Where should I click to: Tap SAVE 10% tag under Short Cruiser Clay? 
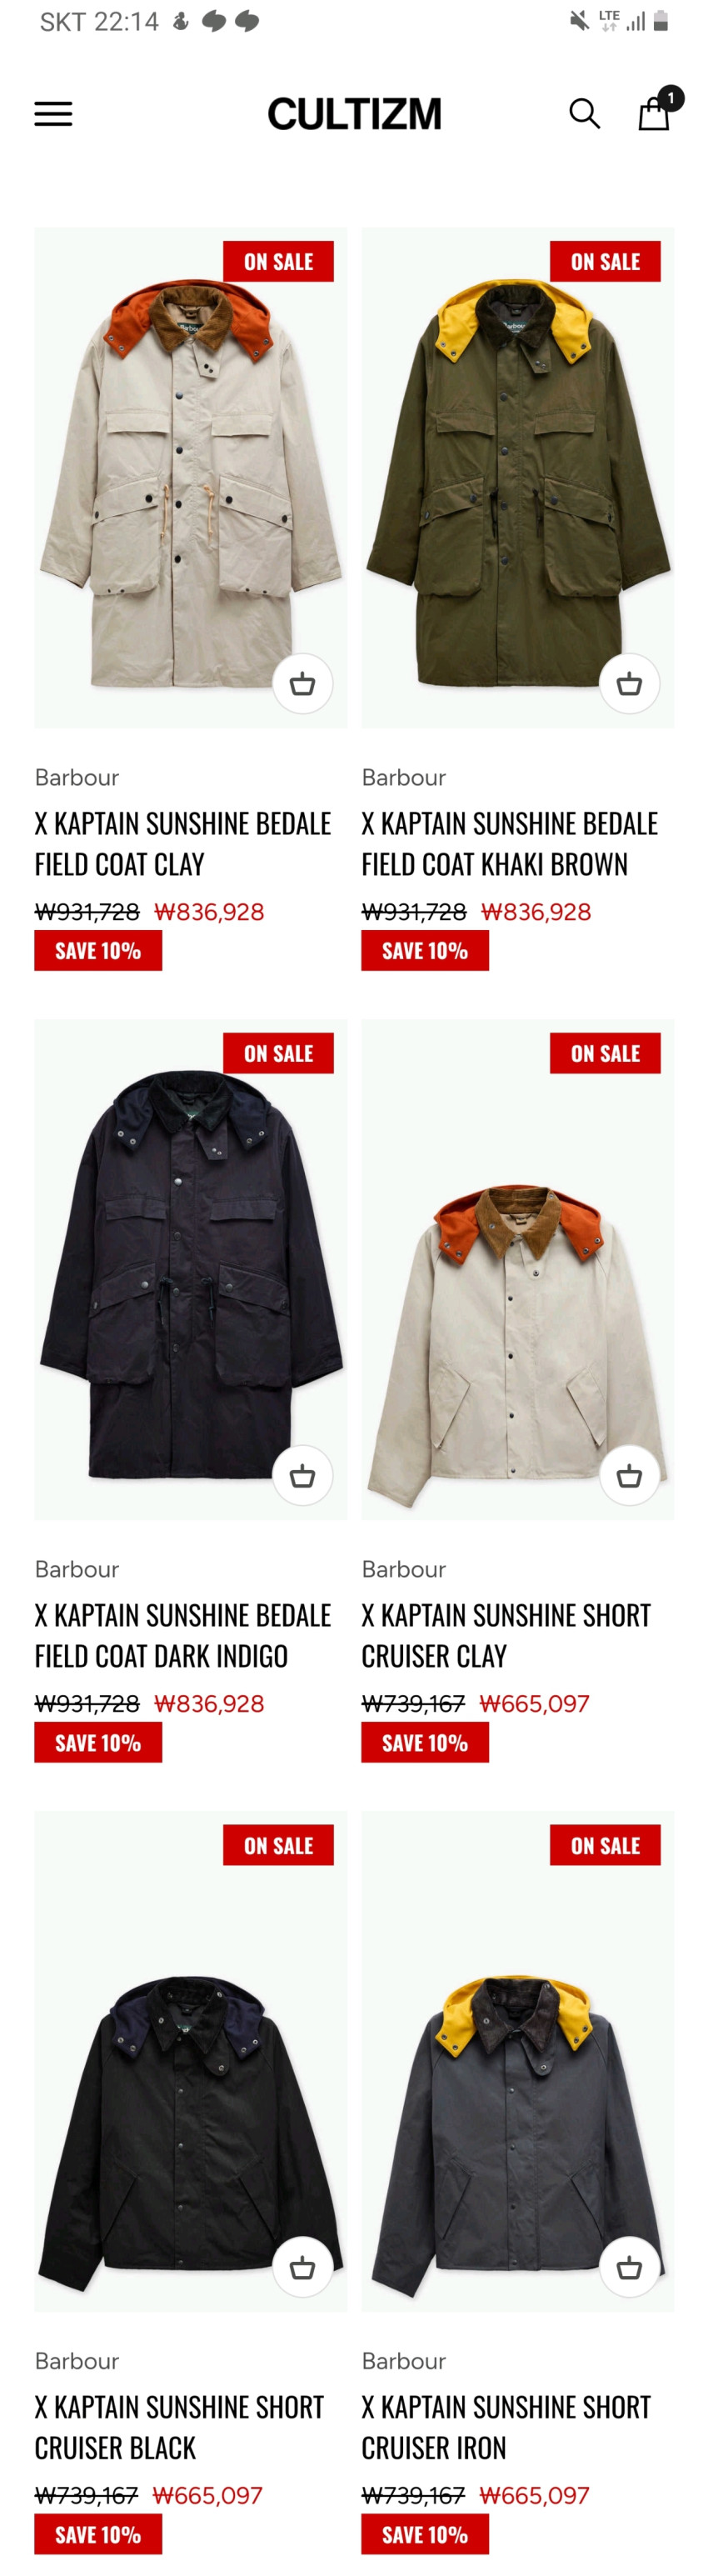click(425, 1743)
